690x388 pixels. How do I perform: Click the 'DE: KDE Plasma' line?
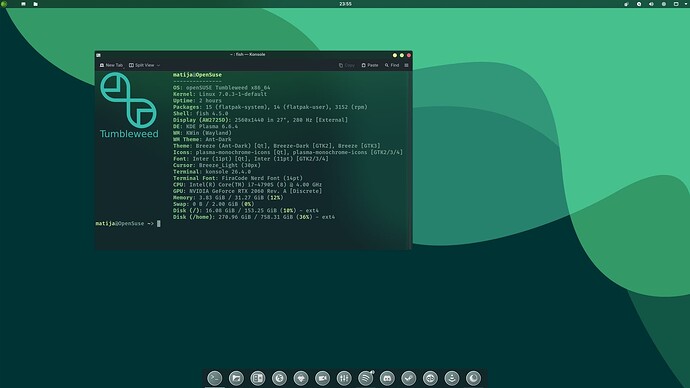coord(205,126)
